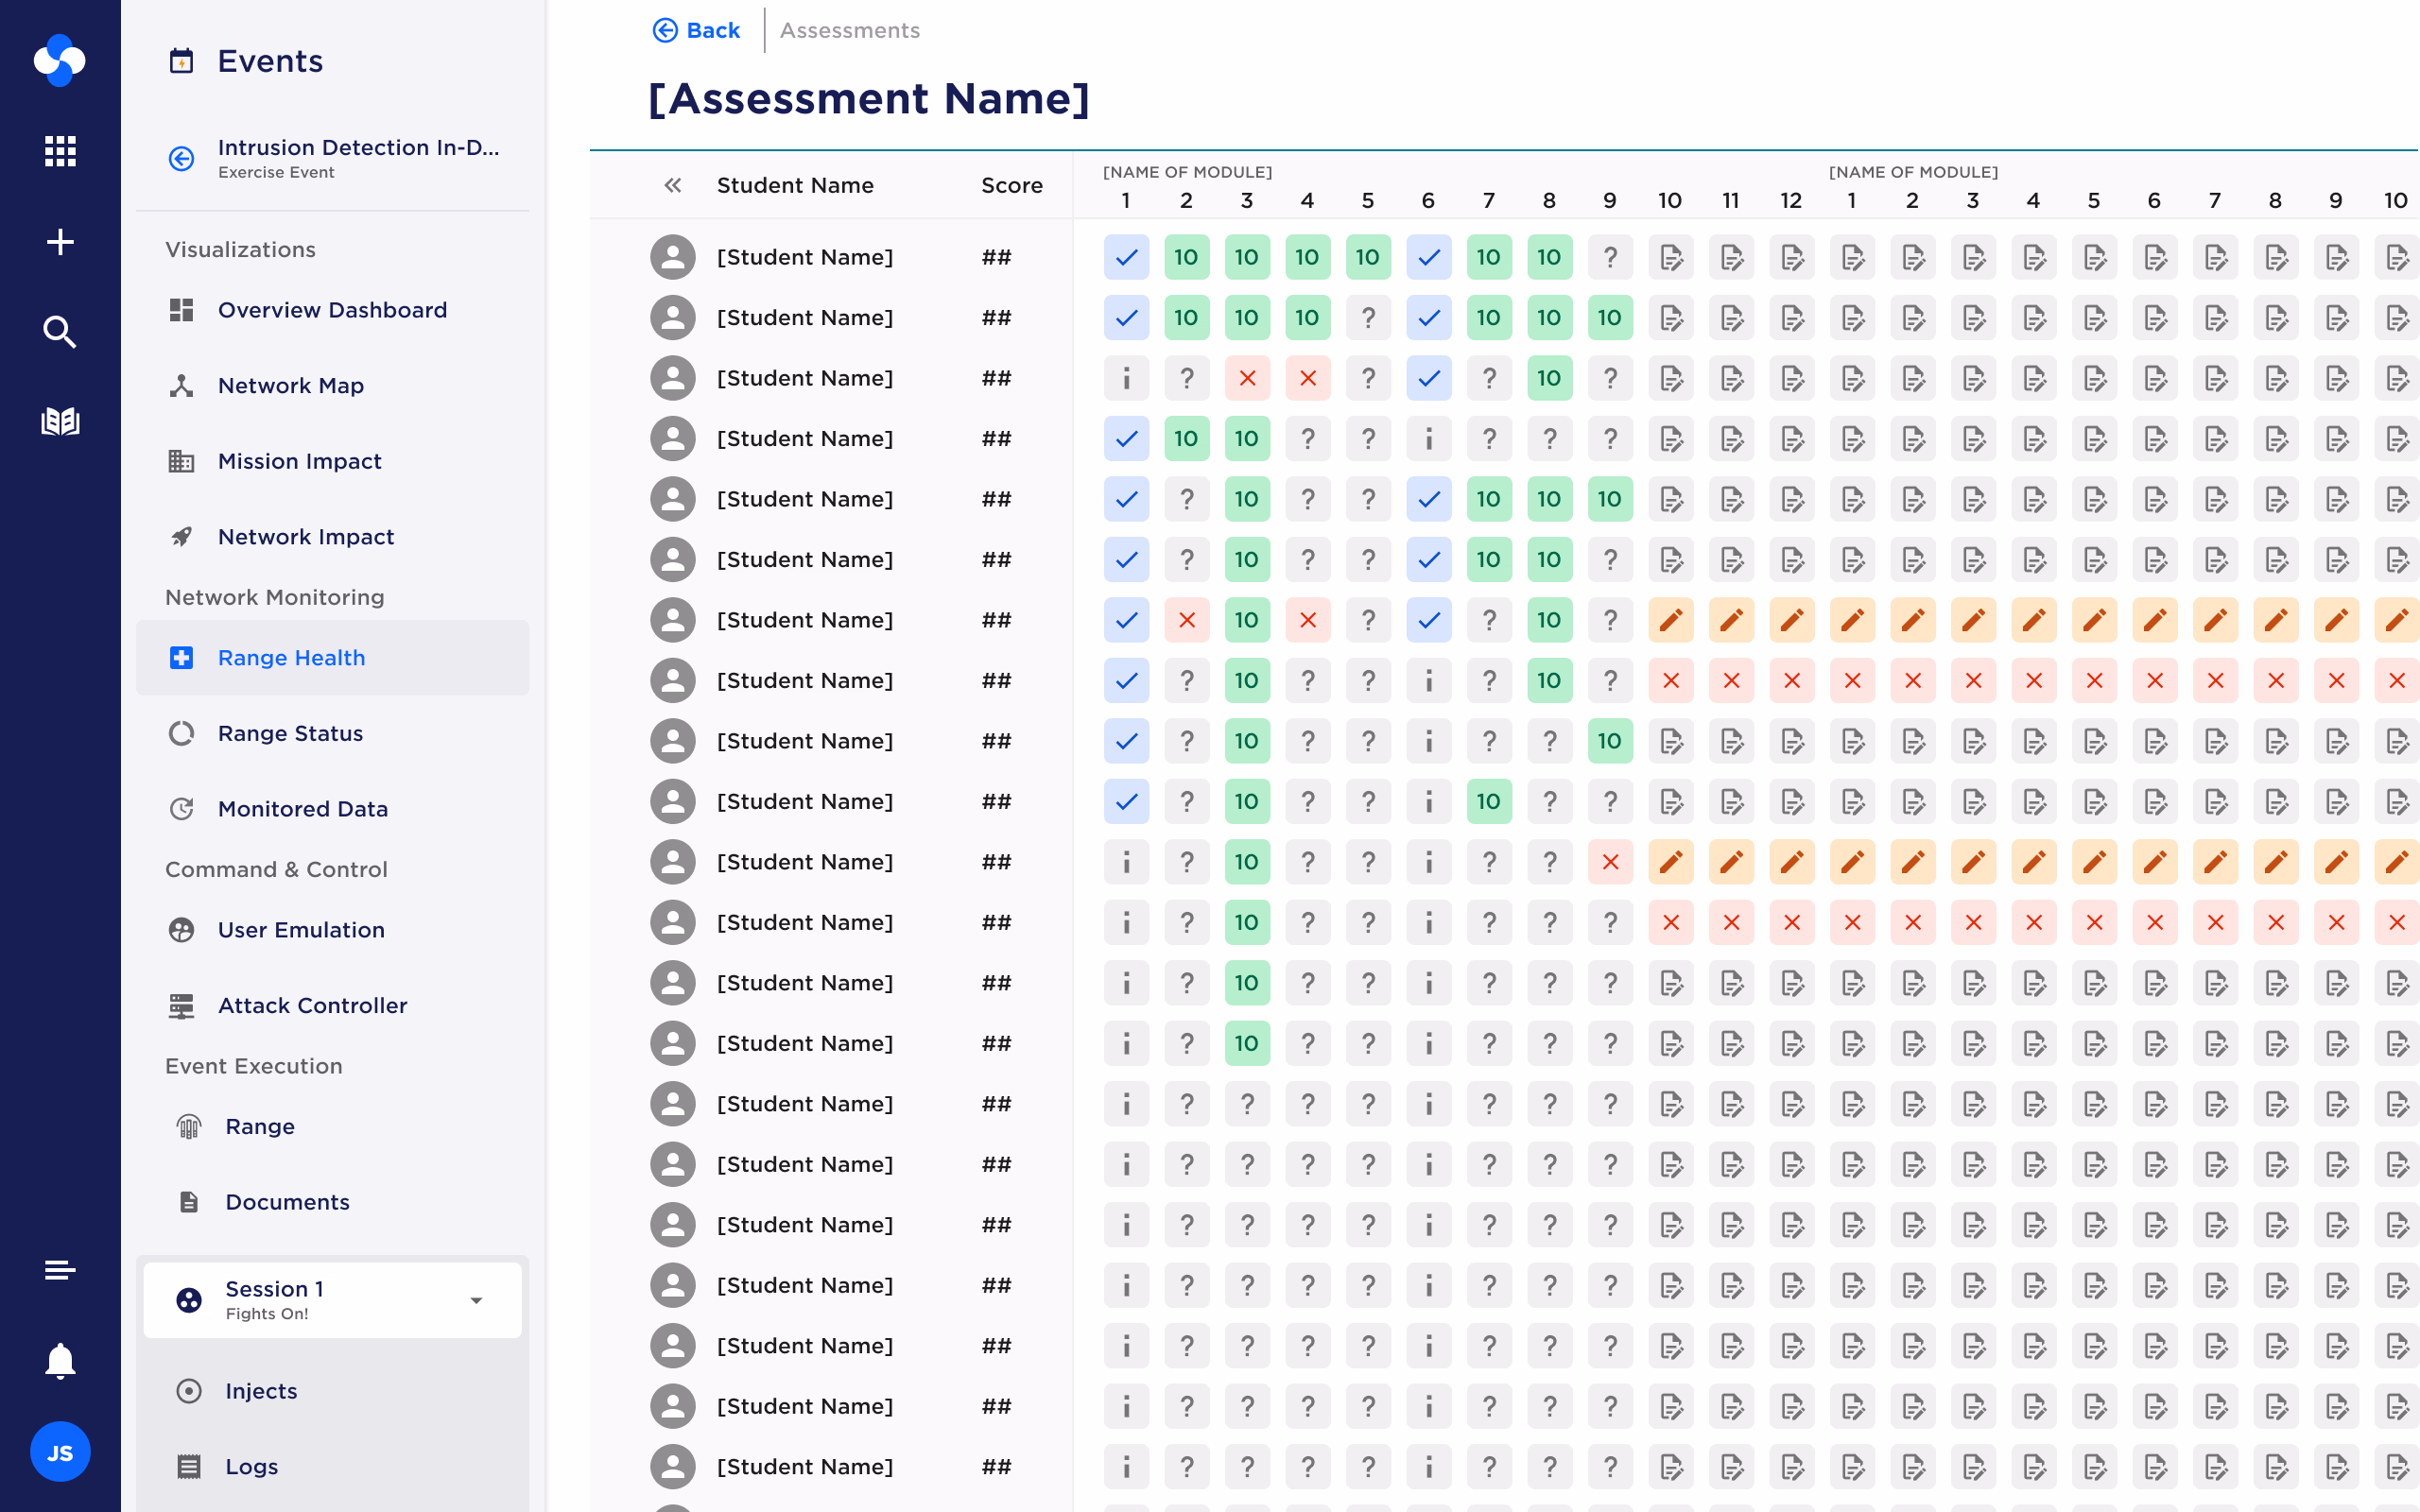2420x1512 pixels.
Task: Sort by Student Name header
Action: (x=795, y=185)
